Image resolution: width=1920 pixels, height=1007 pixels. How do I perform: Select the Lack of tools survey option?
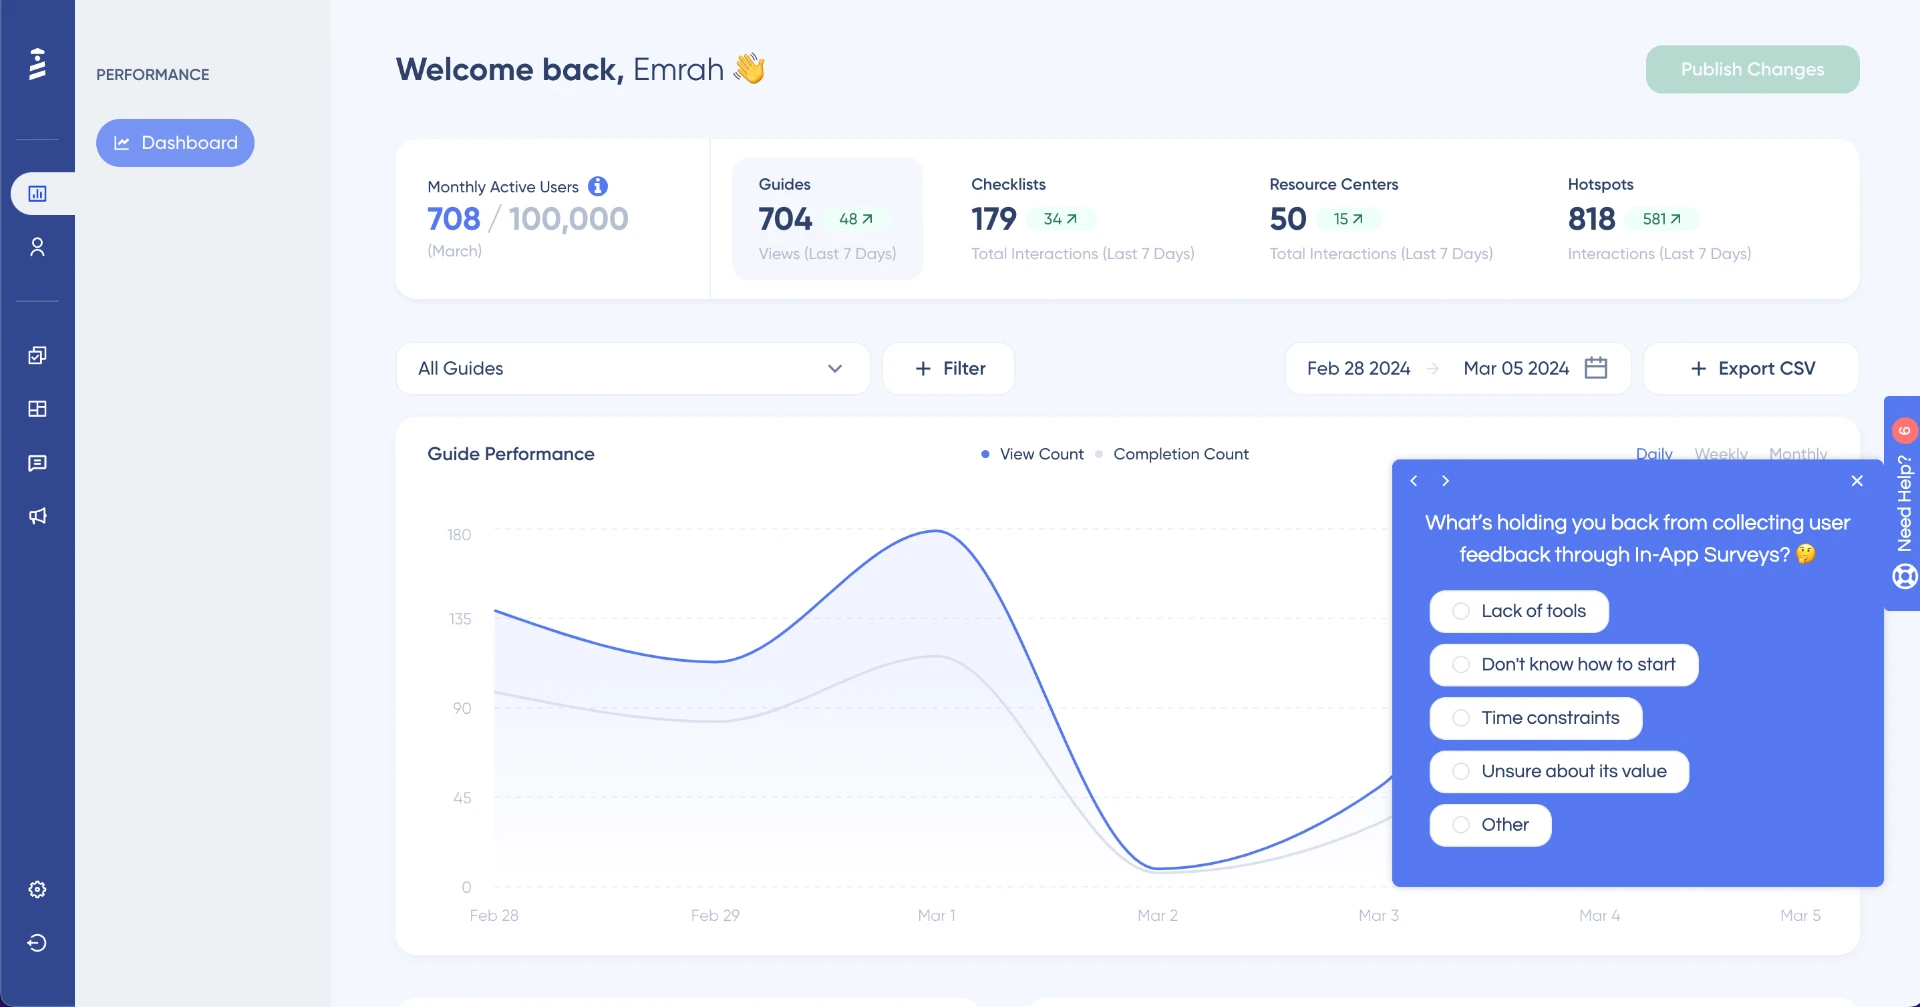point(1518,611)
